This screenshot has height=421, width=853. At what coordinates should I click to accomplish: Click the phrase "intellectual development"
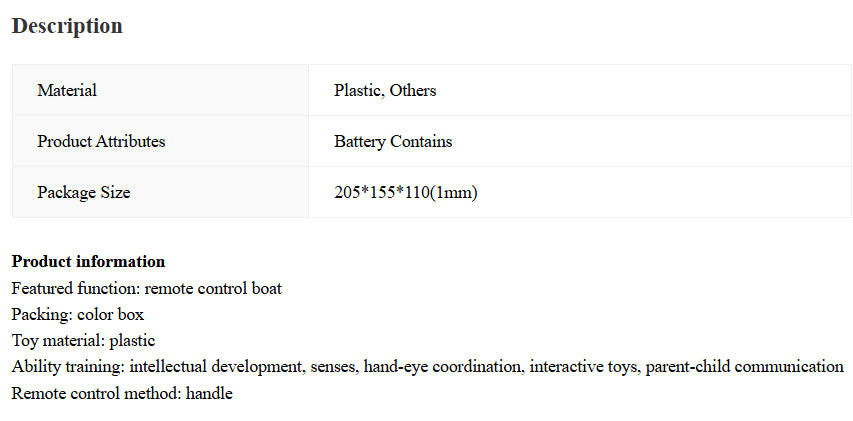[x=215, y=366]
